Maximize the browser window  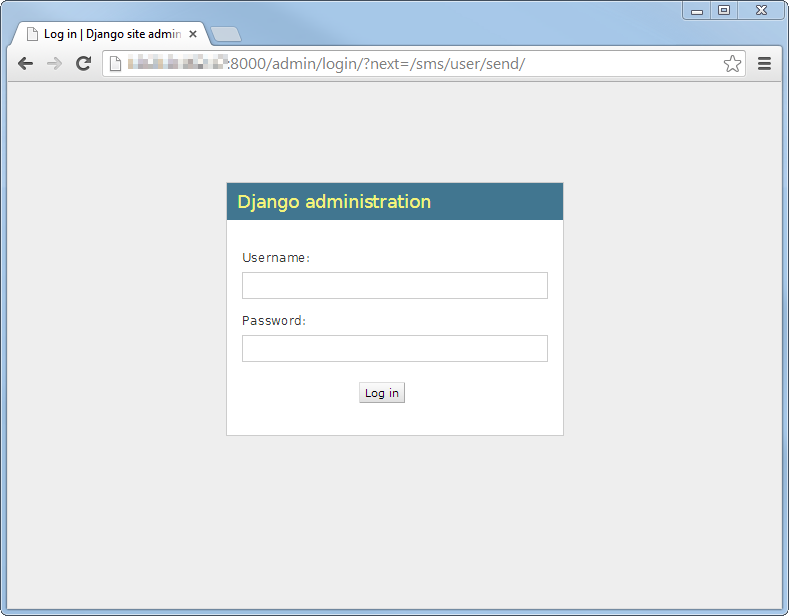pyautogui.click(x=724, y=11)
